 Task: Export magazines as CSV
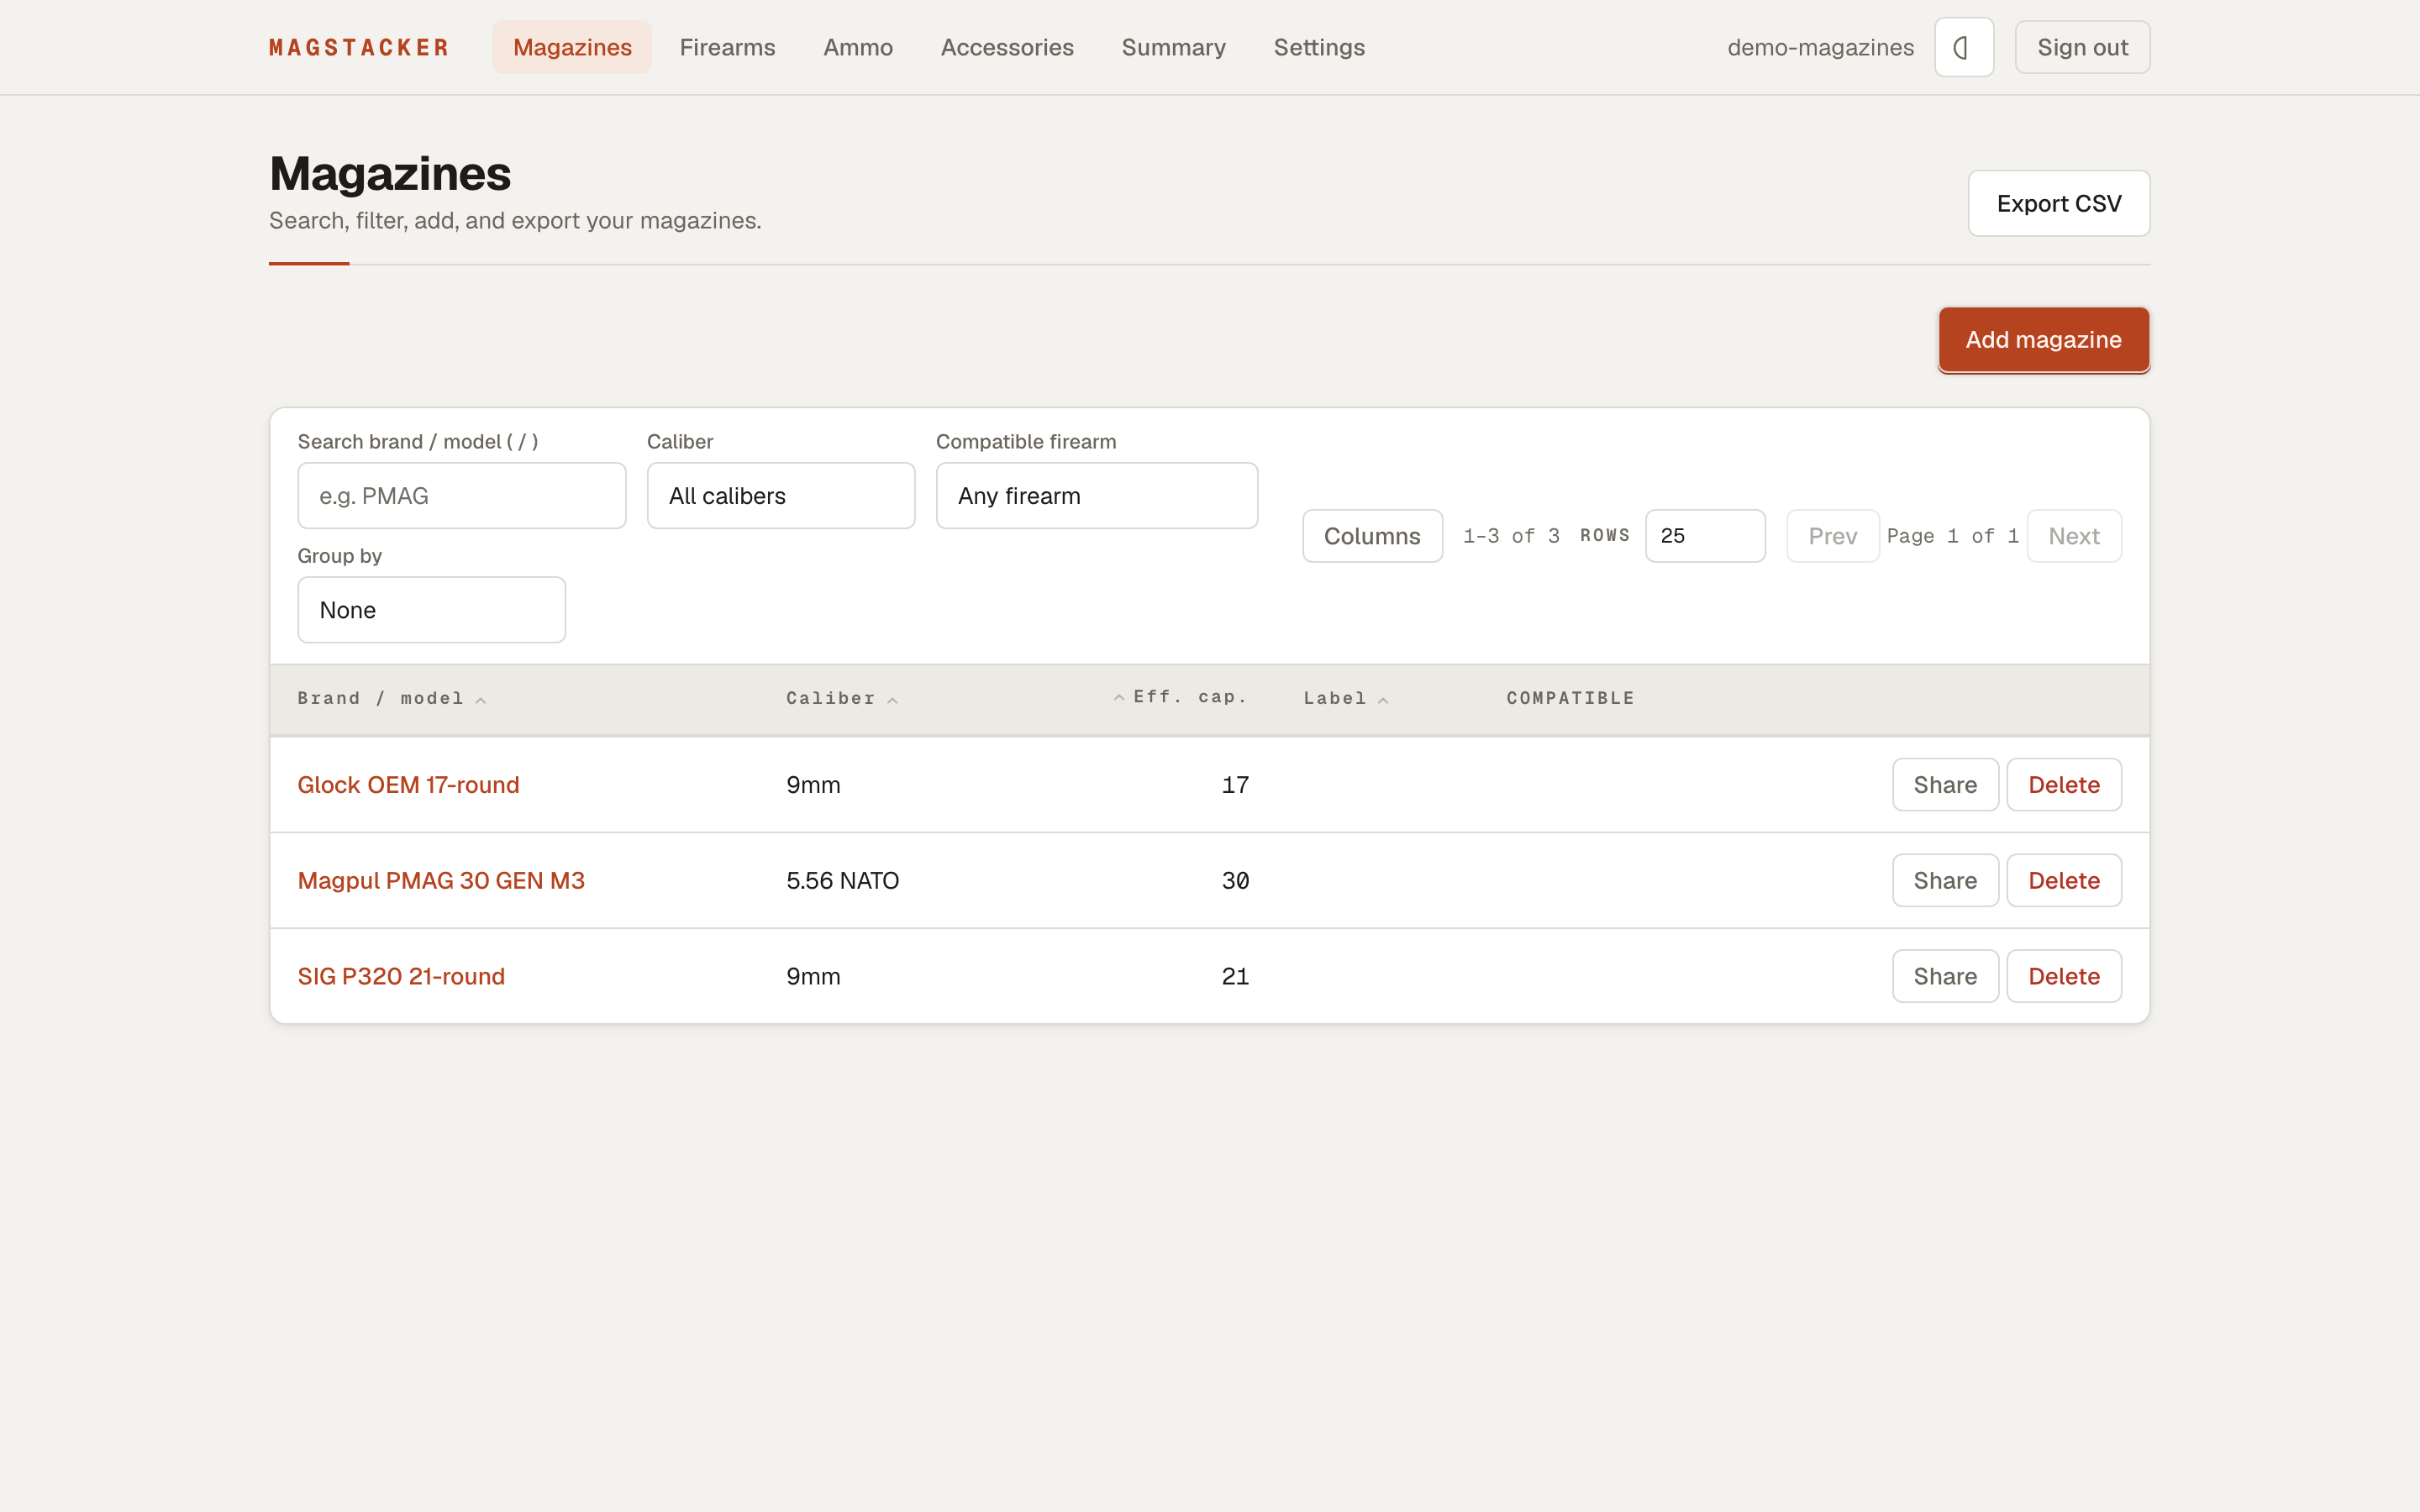click(x=2058, y=203)
